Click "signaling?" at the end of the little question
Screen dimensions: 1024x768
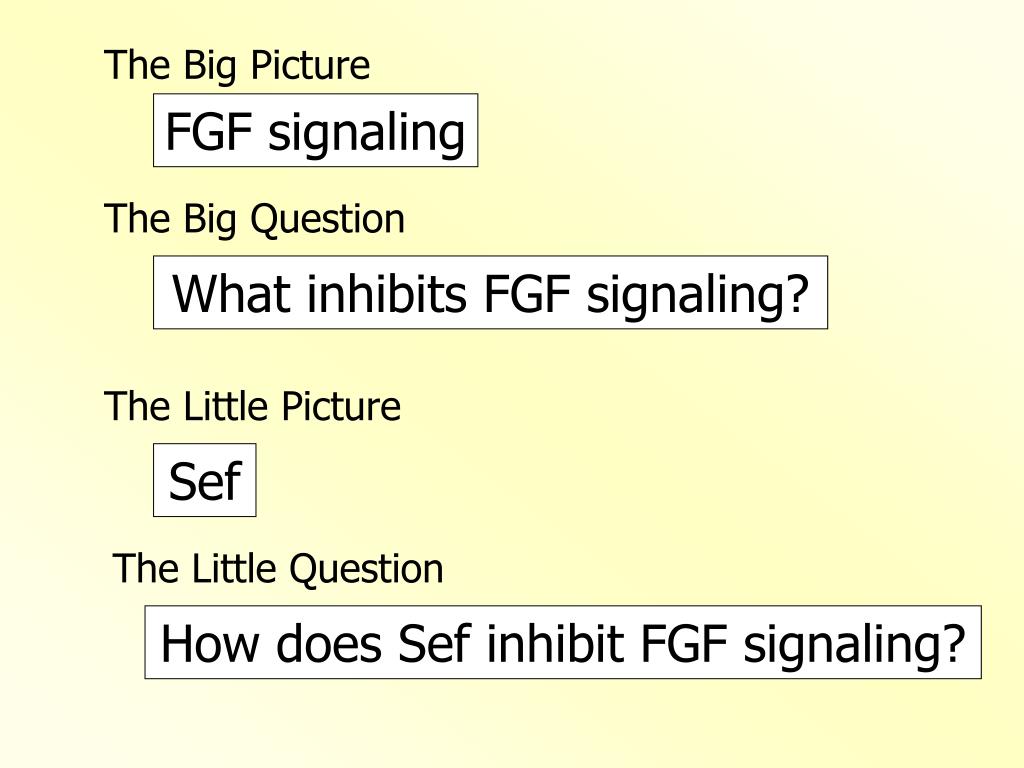(855, 647)
